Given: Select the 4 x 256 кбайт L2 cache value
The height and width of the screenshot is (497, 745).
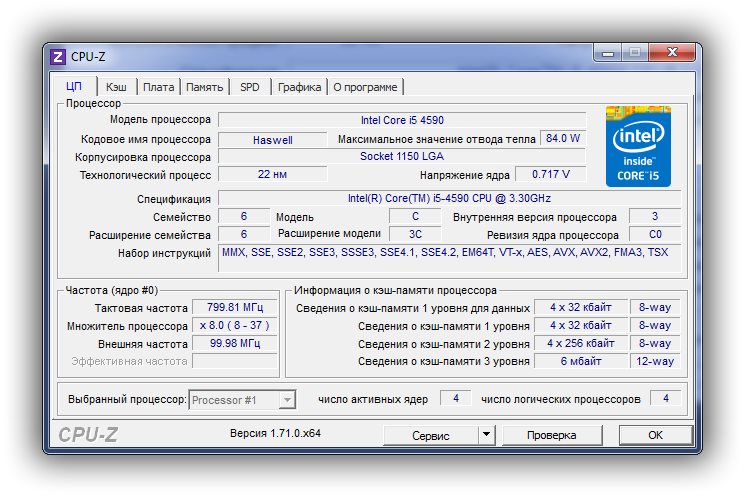Looking at the screenshot, I should click(581, 343).
